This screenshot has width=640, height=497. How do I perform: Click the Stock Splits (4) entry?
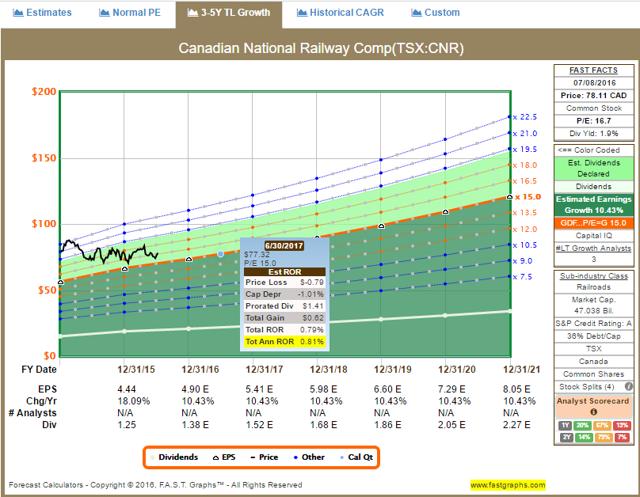click(587, 386)
